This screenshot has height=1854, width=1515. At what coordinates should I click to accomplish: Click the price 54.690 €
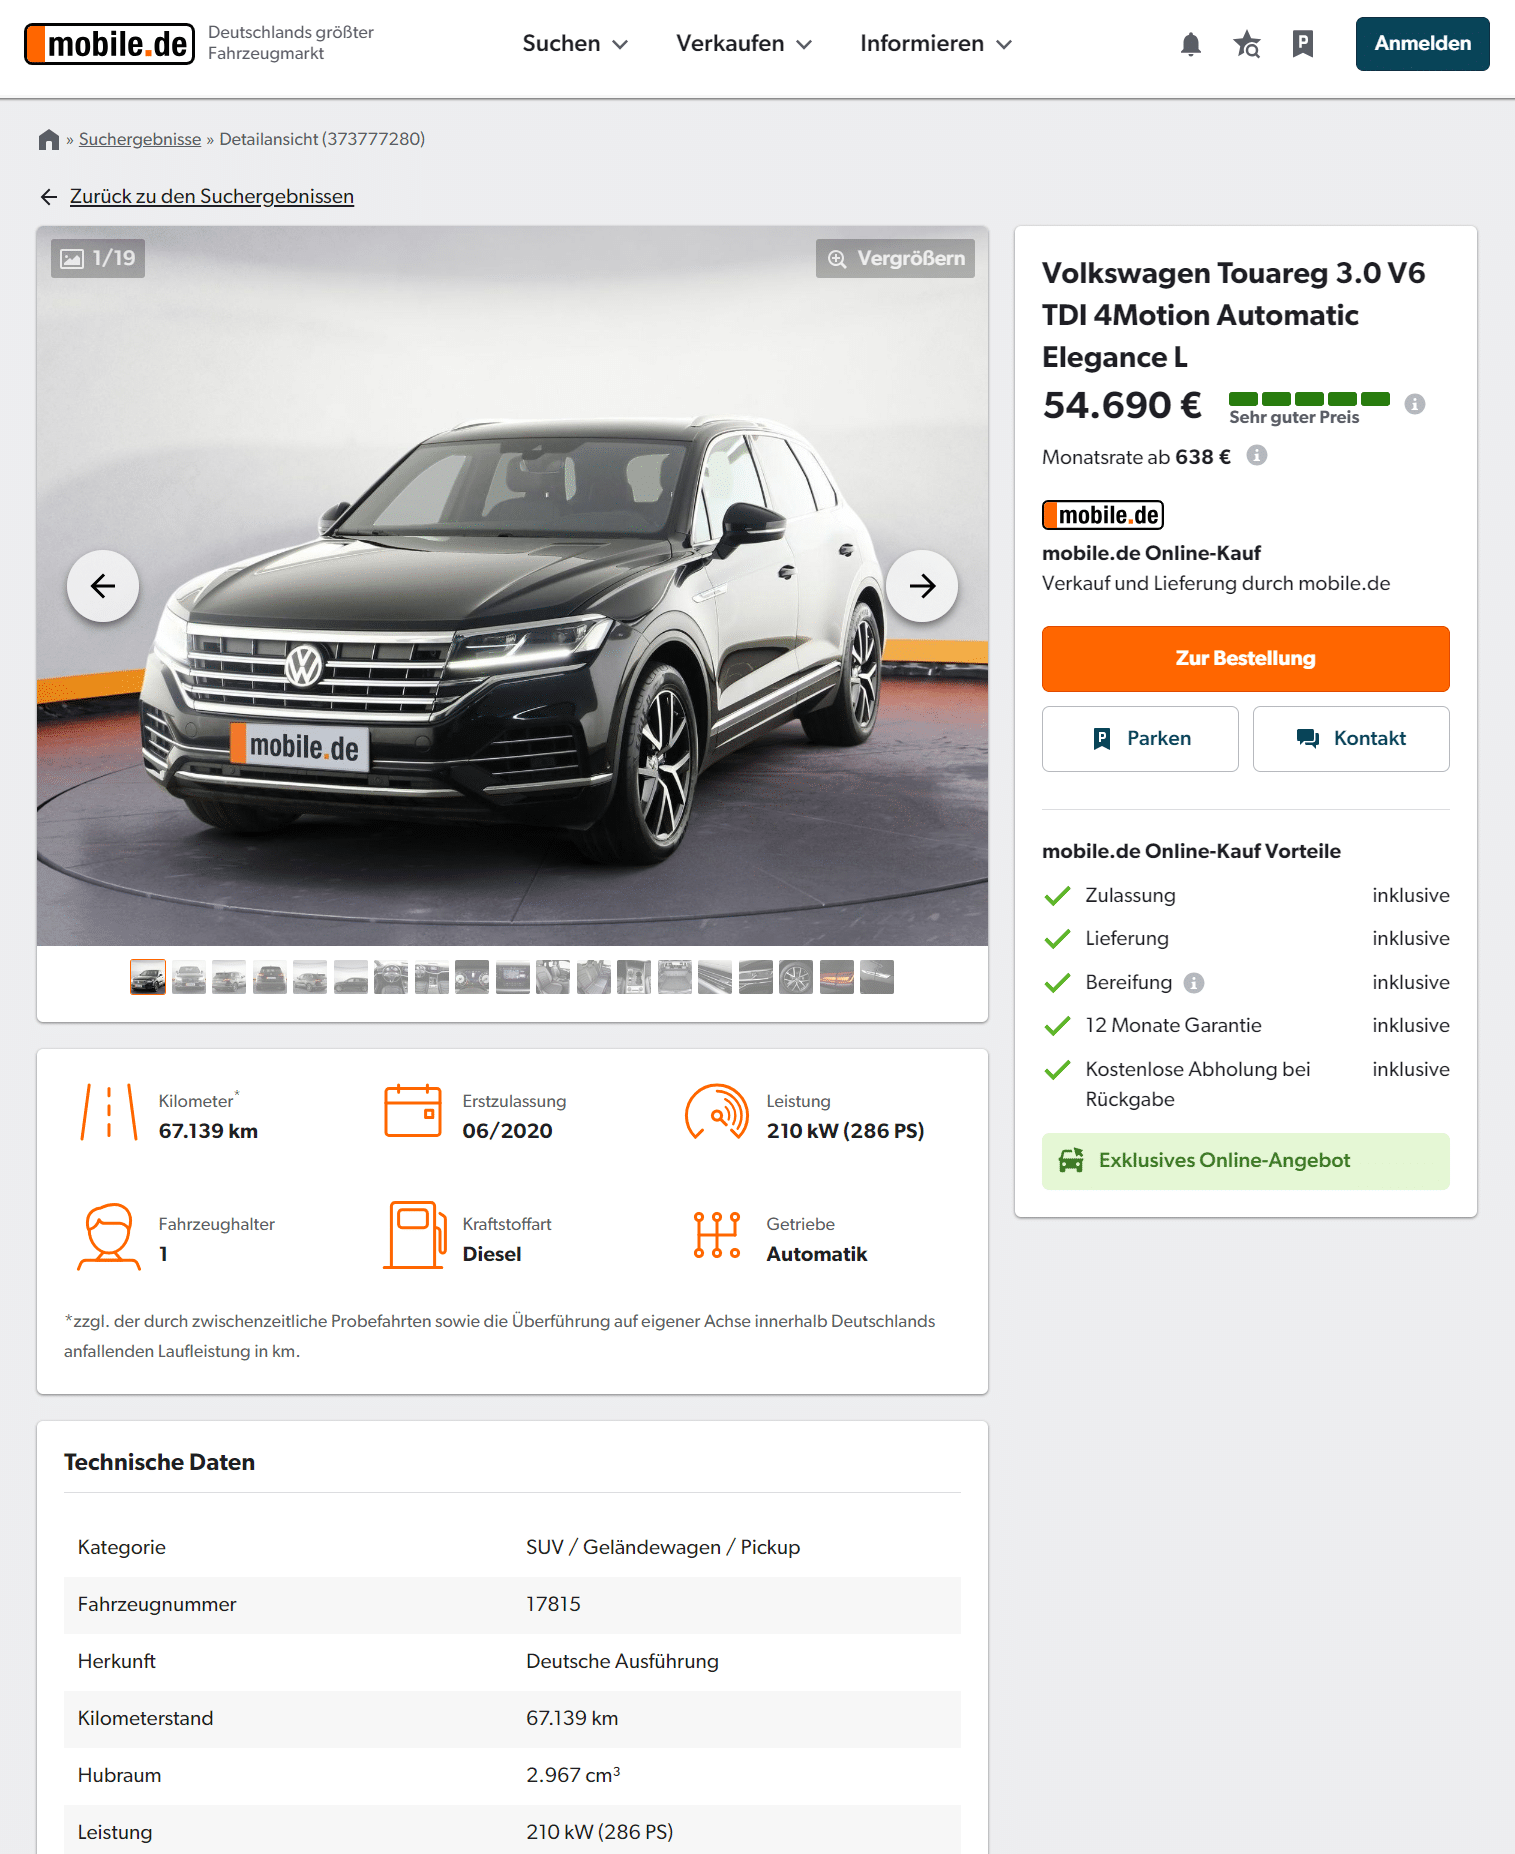pyautogui.click(x=1122, y=405)
